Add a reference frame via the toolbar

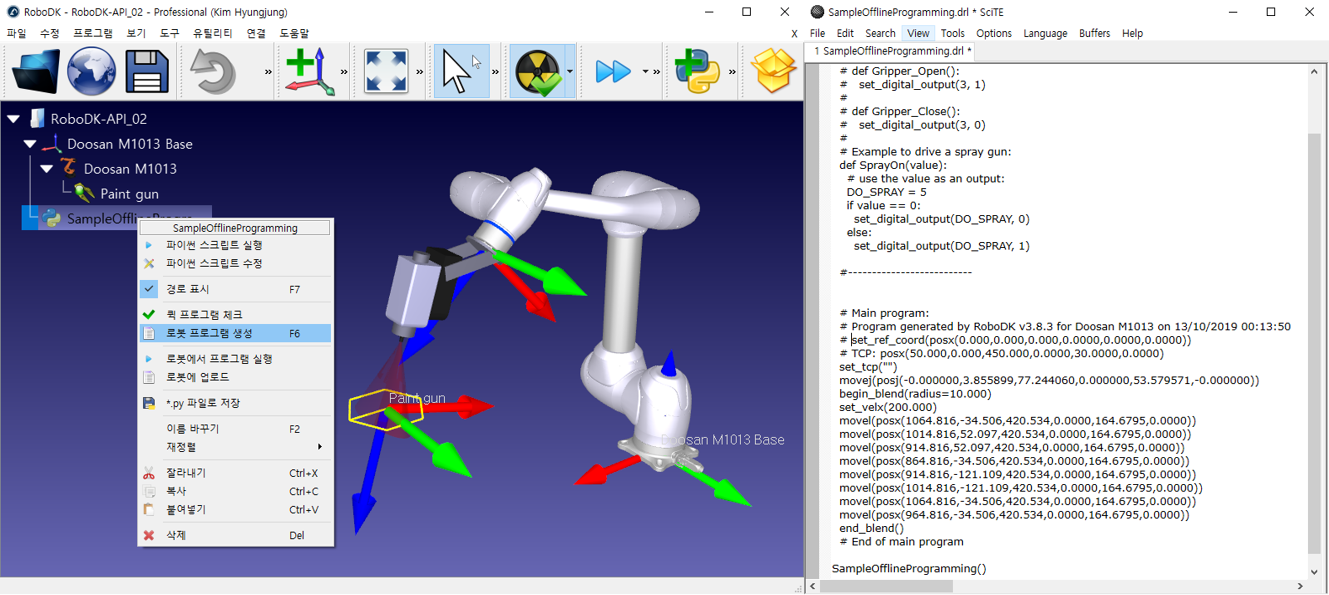(310, 71)
